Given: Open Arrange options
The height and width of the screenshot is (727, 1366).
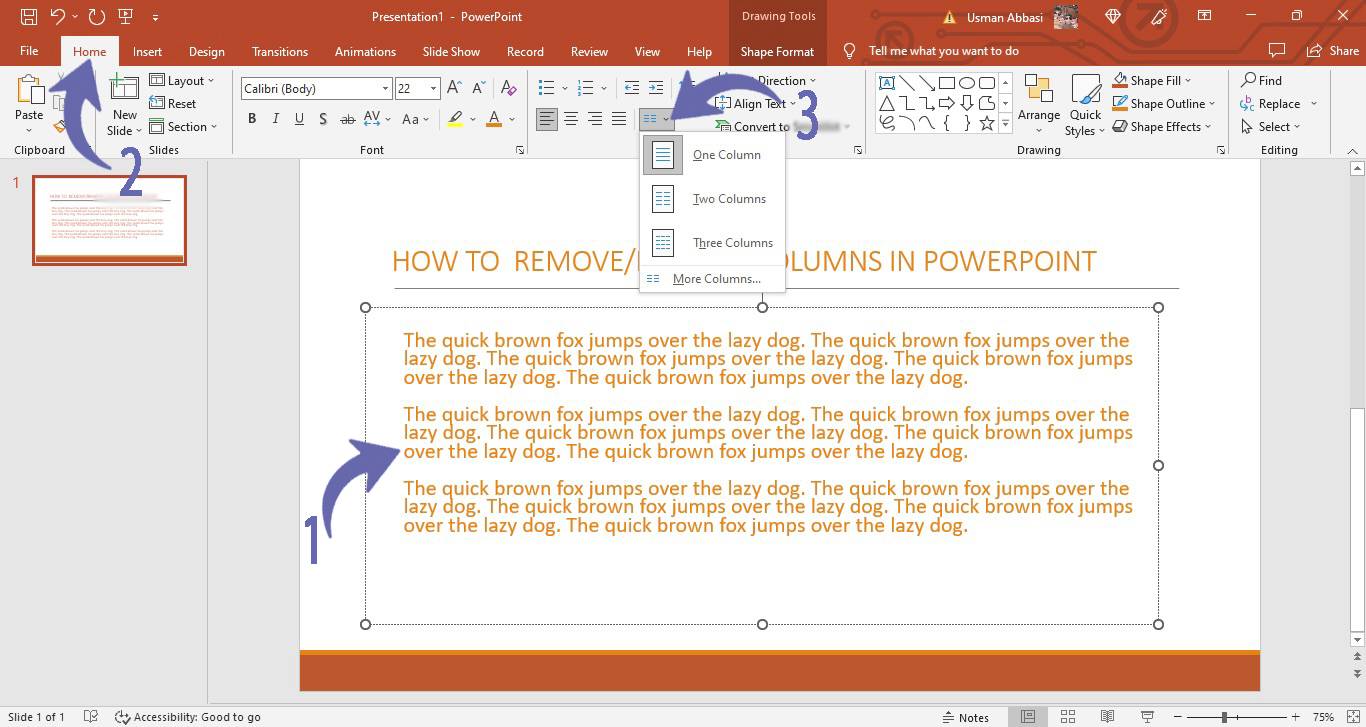Looking at the screenshot, I should tap(1039, 104).
